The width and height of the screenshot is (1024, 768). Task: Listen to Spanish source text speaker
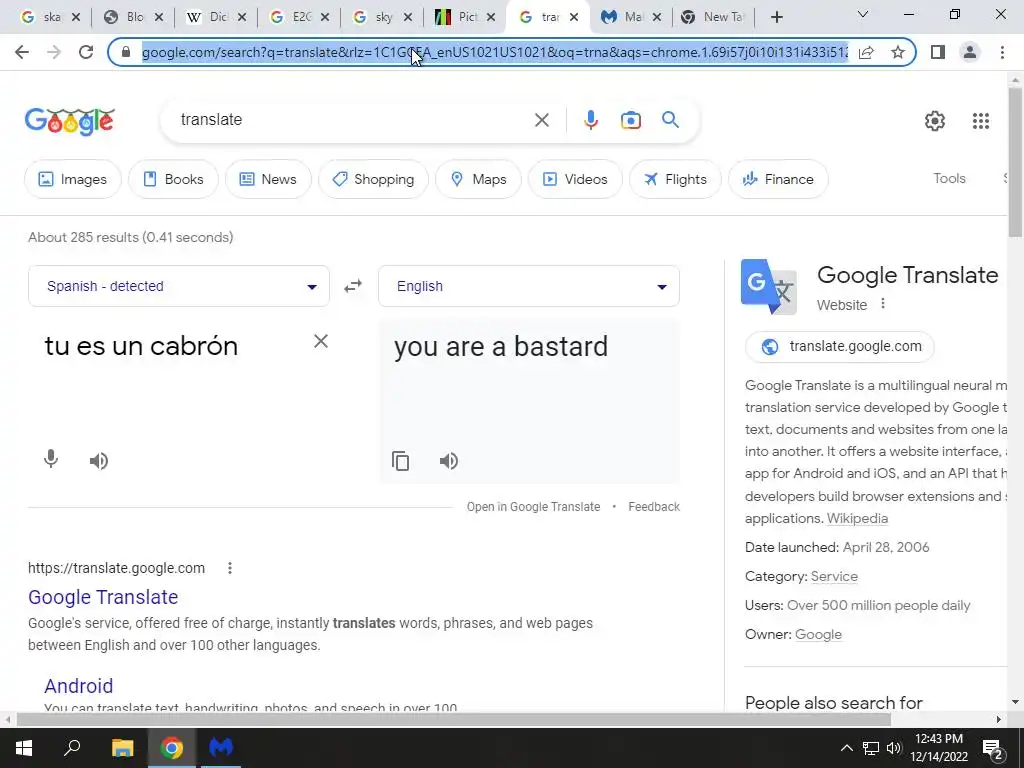pyautogui.click(x=99, y=461)
